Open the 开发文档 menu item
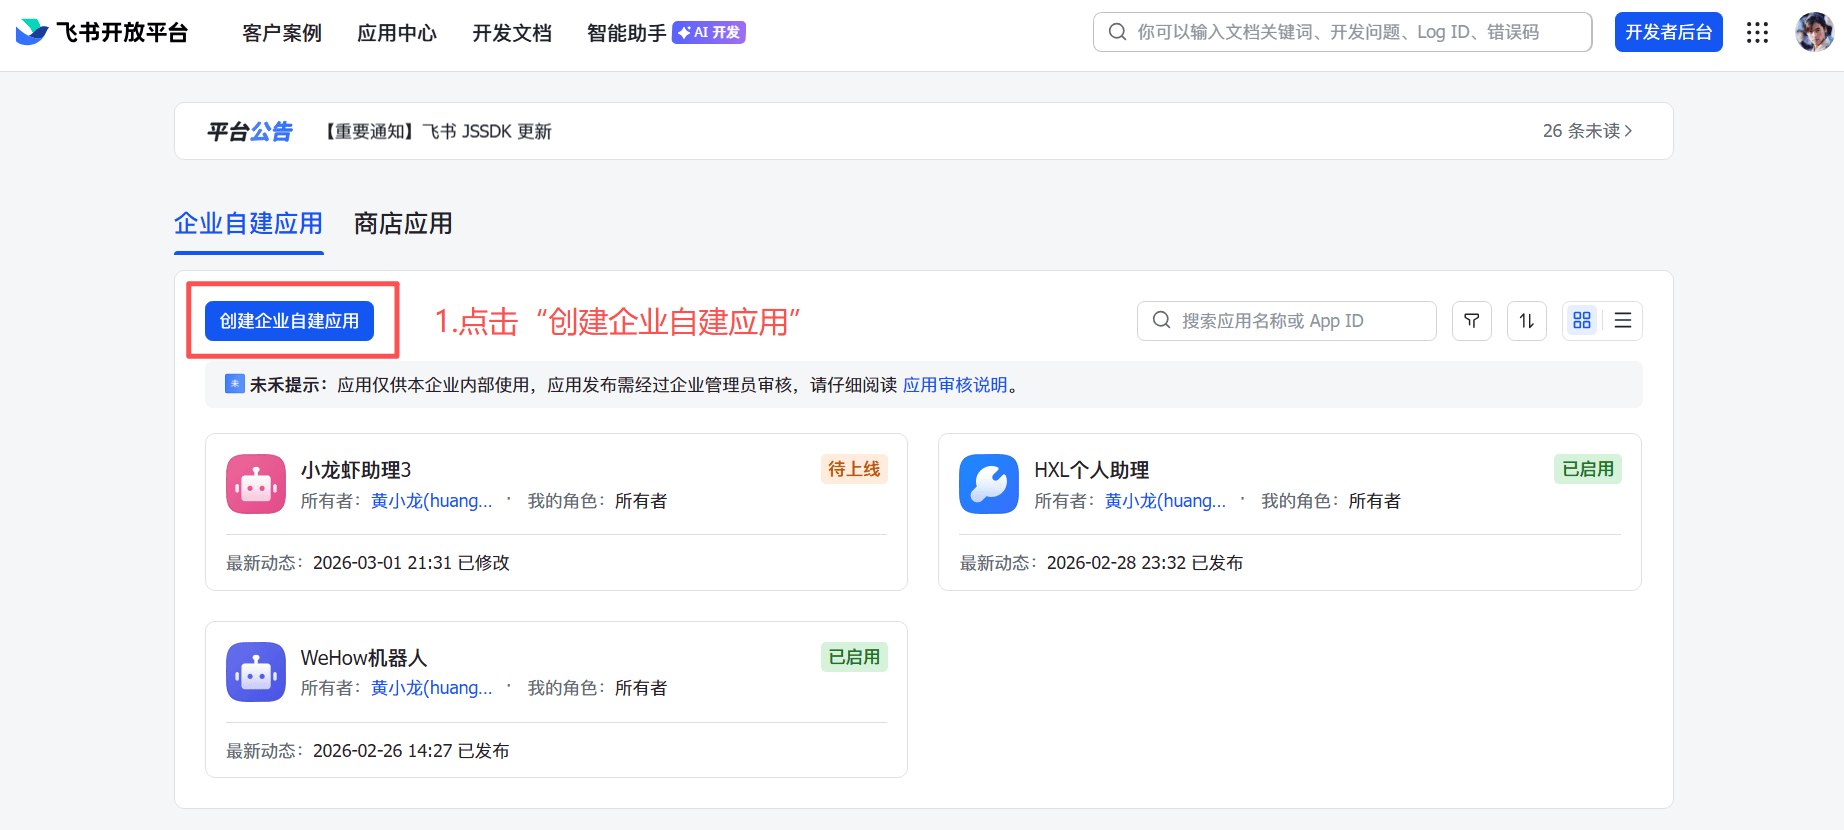 click(x=512, y=33)
